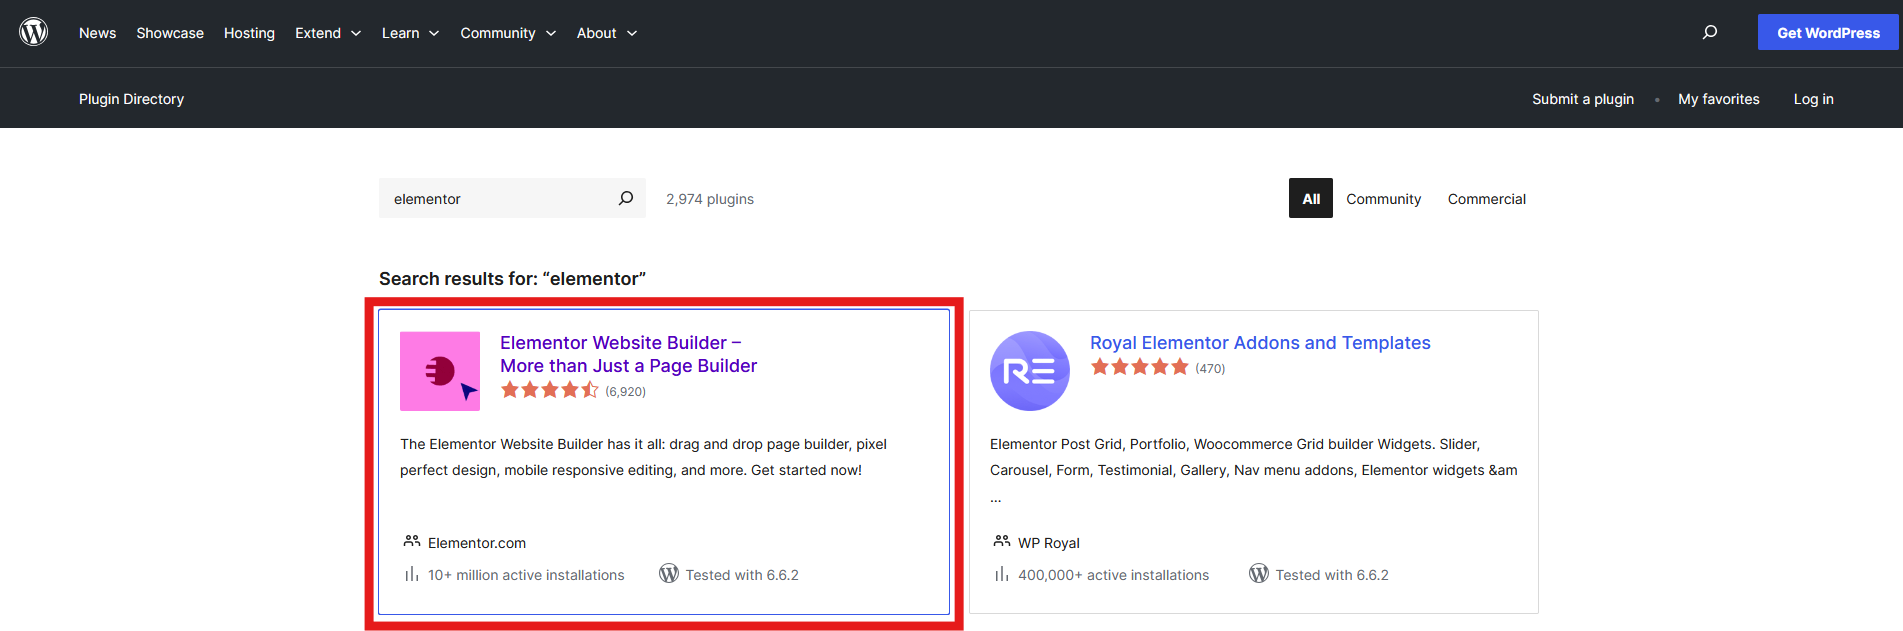Click the Elementor Website Builder plugin icon
The image size is (1903, 631).
coord(440,371)
